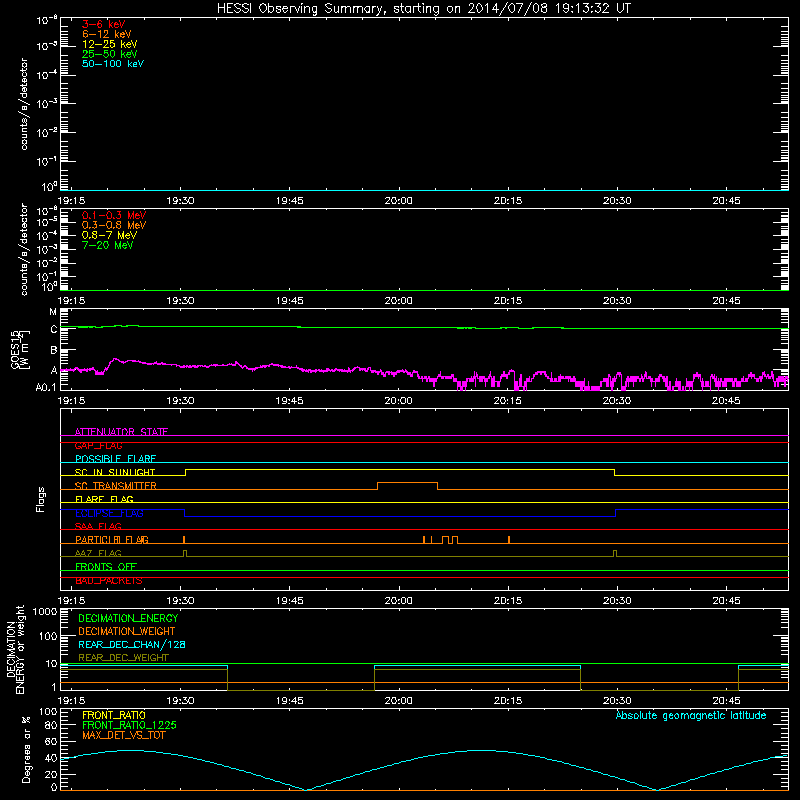Click the DECIMATION_ENERGY legend label

128,618
